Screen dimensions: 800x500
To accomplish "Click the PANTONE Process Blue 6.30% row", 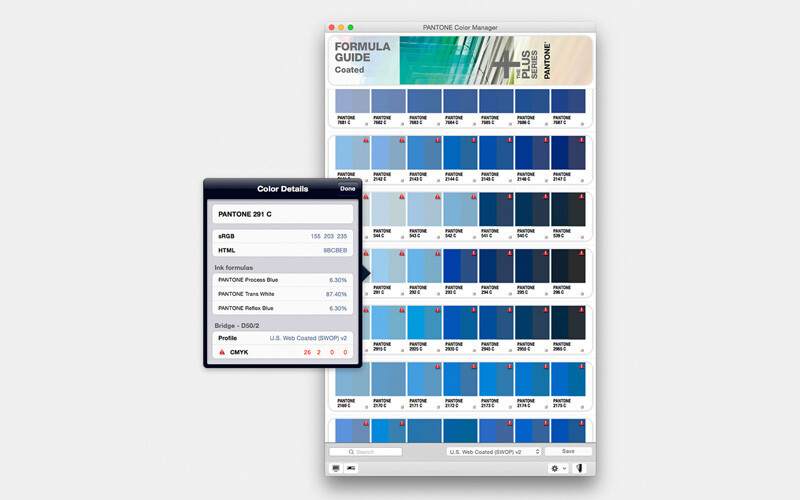I will click(x=283, y=280).
